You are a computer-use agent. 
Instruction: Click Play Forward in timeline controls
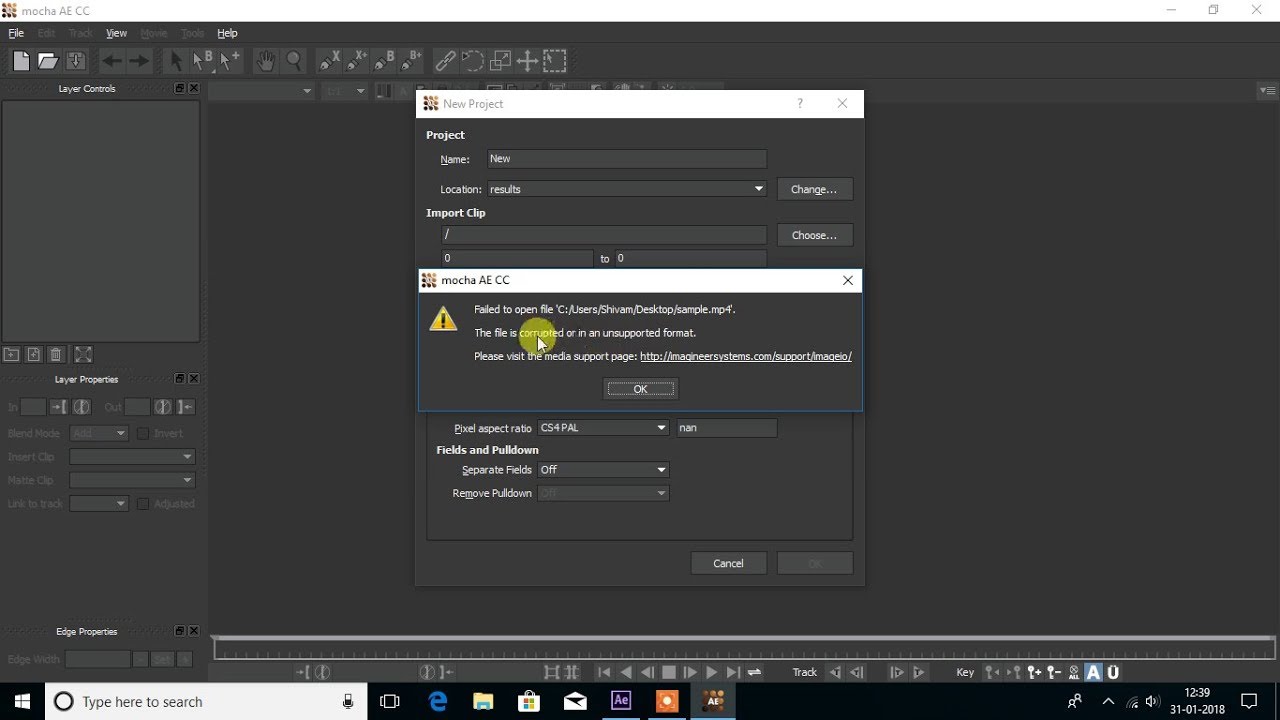(711, 673)
